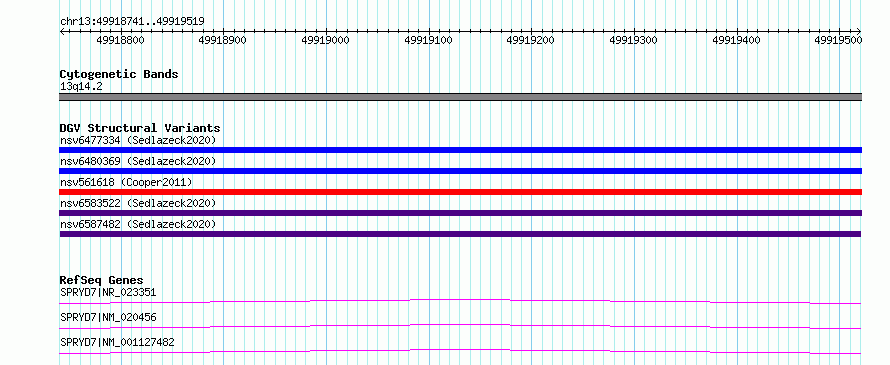Open the DGV Structural Variants track title
The width and height of the screenshot is (890, 365).
coord(140,128)
